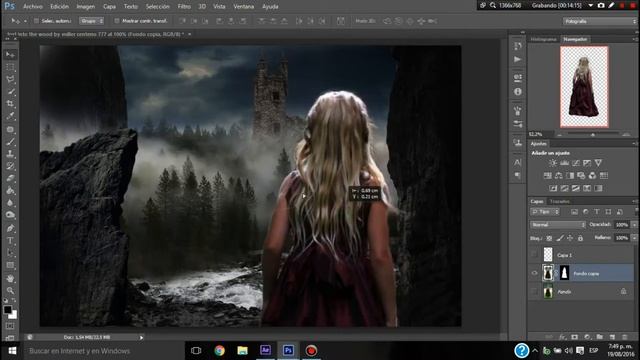Open the Ventana menu
The width and height of the screenshot is (640, 360).
pos(244,7)
